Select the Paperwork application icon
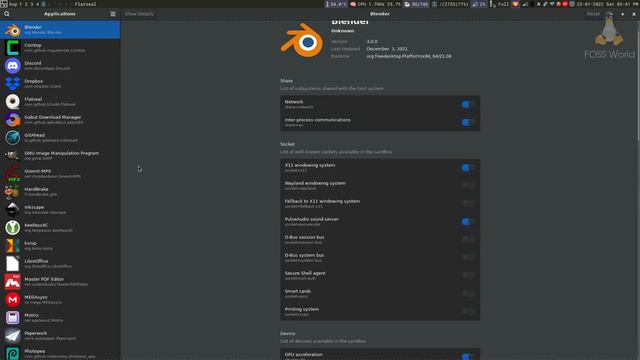 pyautogui.click(x=13, y=336)
